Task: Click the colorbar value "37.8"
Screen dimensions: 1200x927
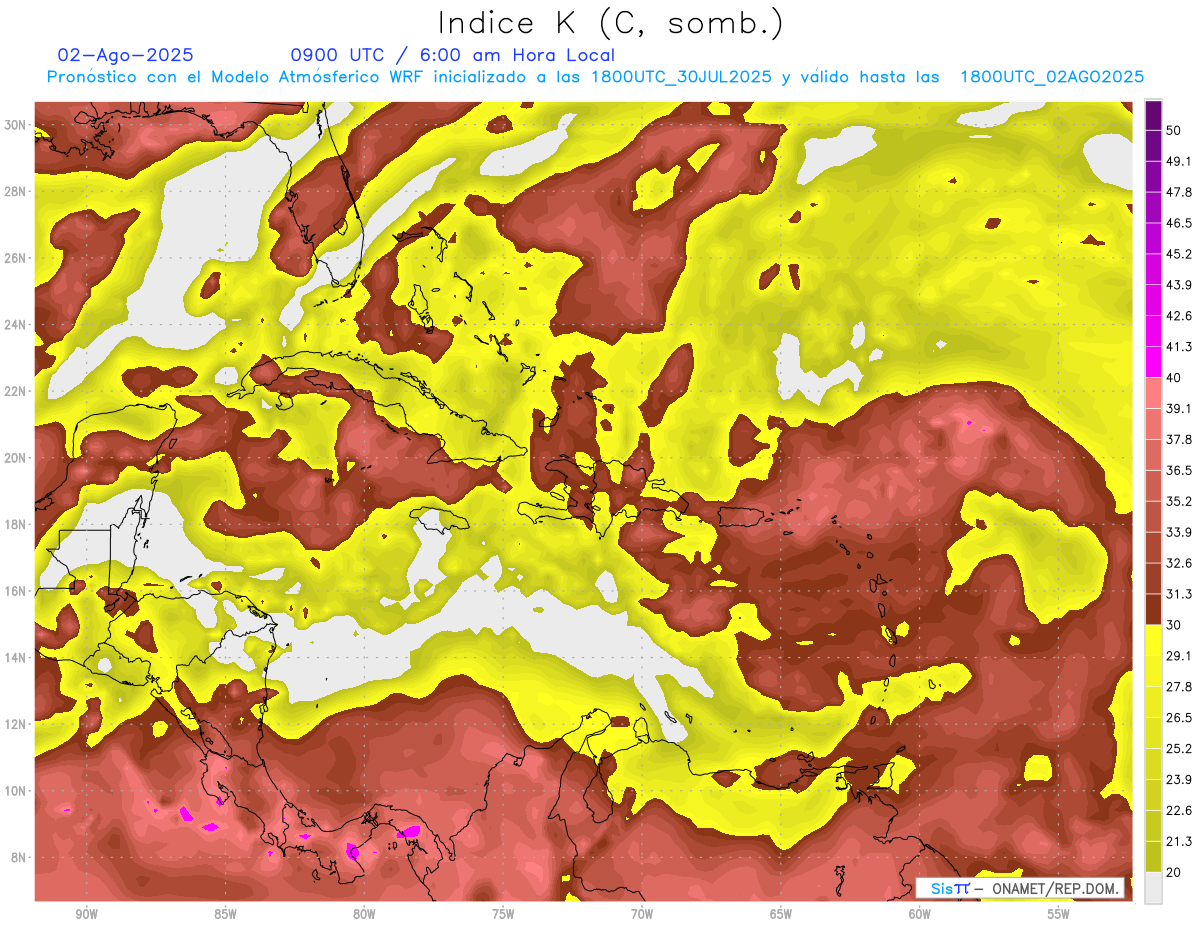Action: tap(1179, 439)
